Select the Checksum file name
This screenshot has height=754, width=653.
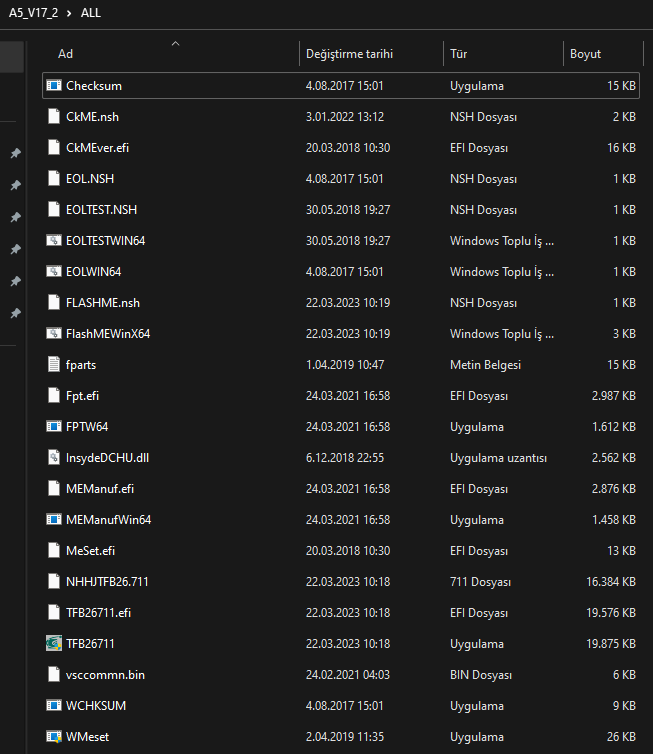pyautogui.click(x=94, y=86)
